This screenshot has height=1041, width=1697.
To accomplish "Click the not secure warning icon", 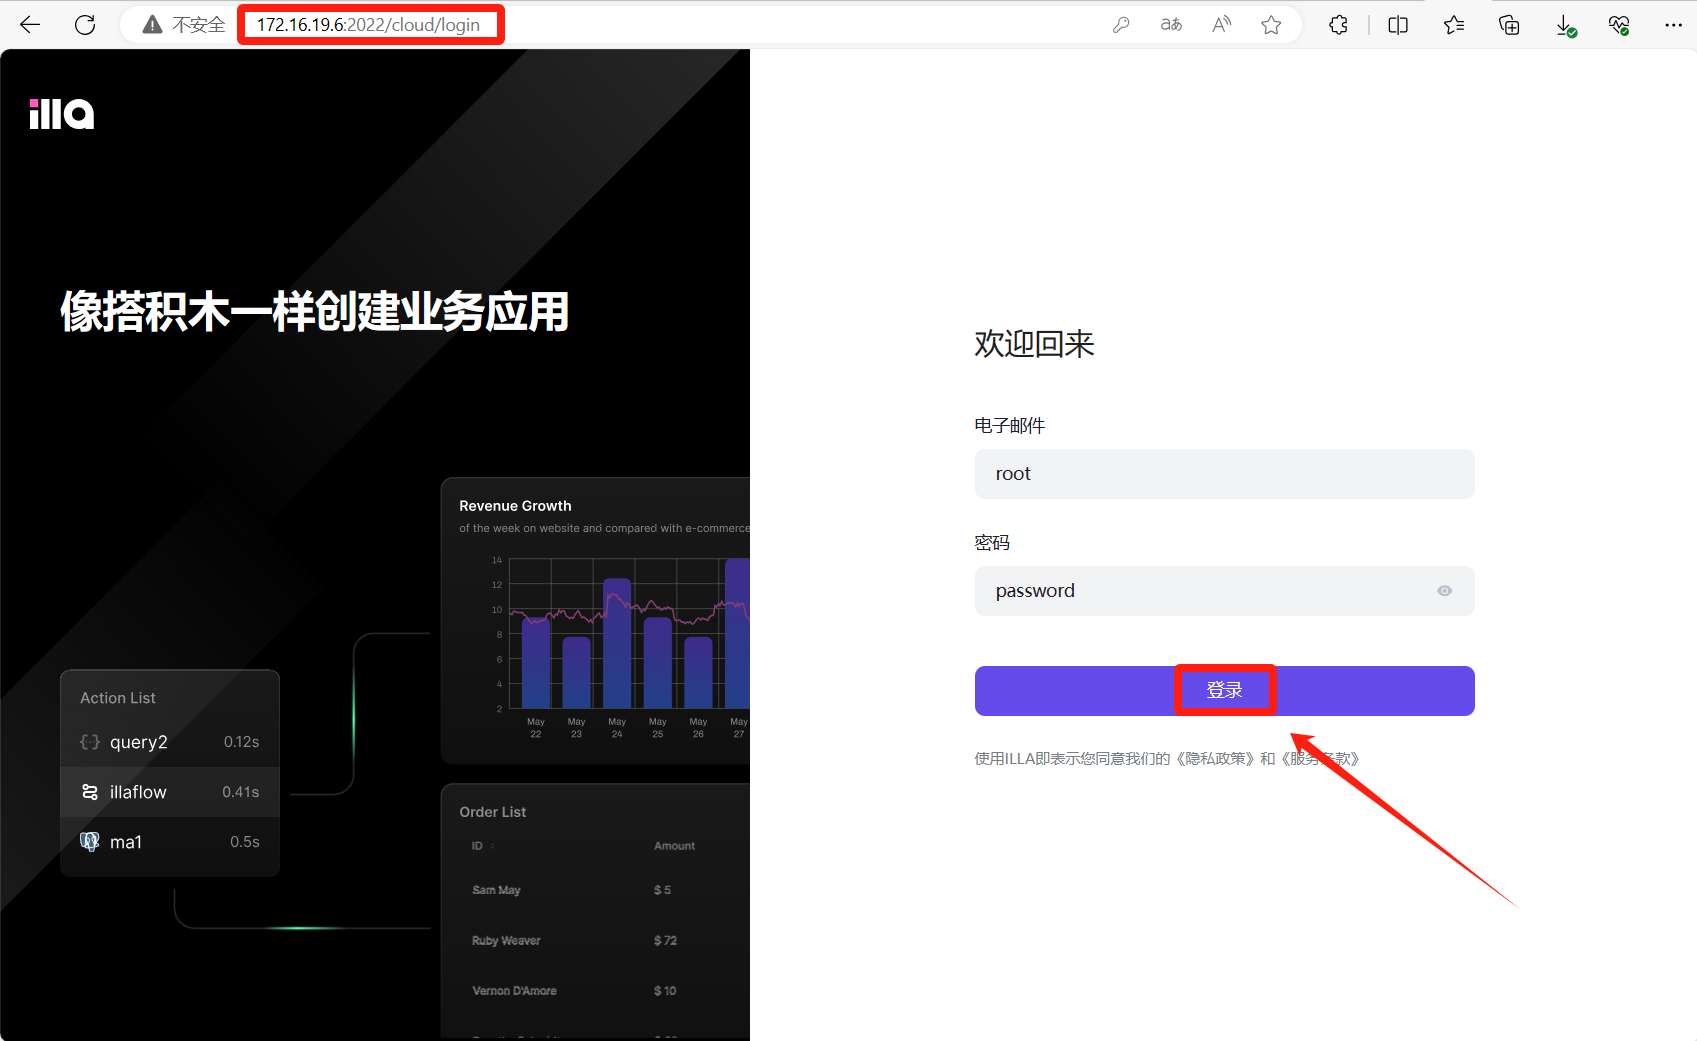I will [x=152, y=25].
